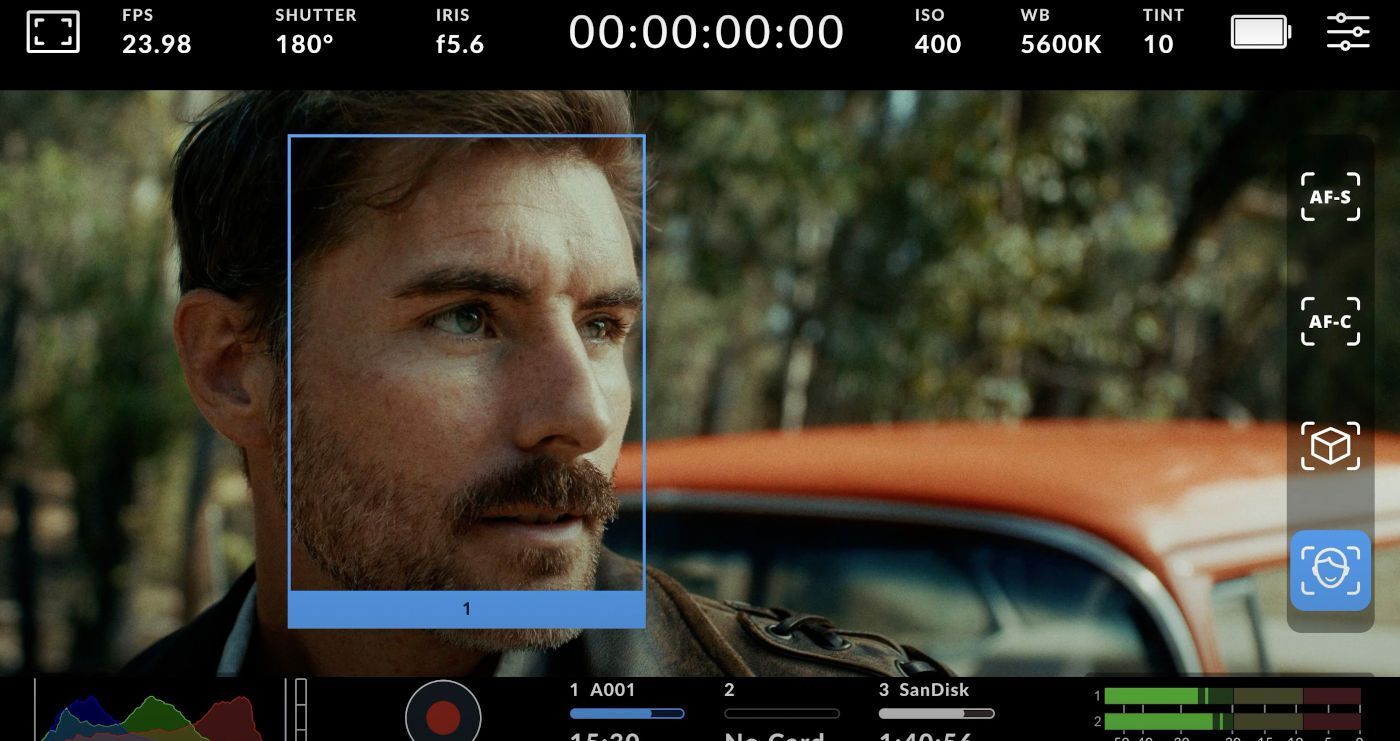Open the Iris f5.6 aperture setting
Screen dimensions: 1400x741
pyautogui.click(x=459, y=32)
